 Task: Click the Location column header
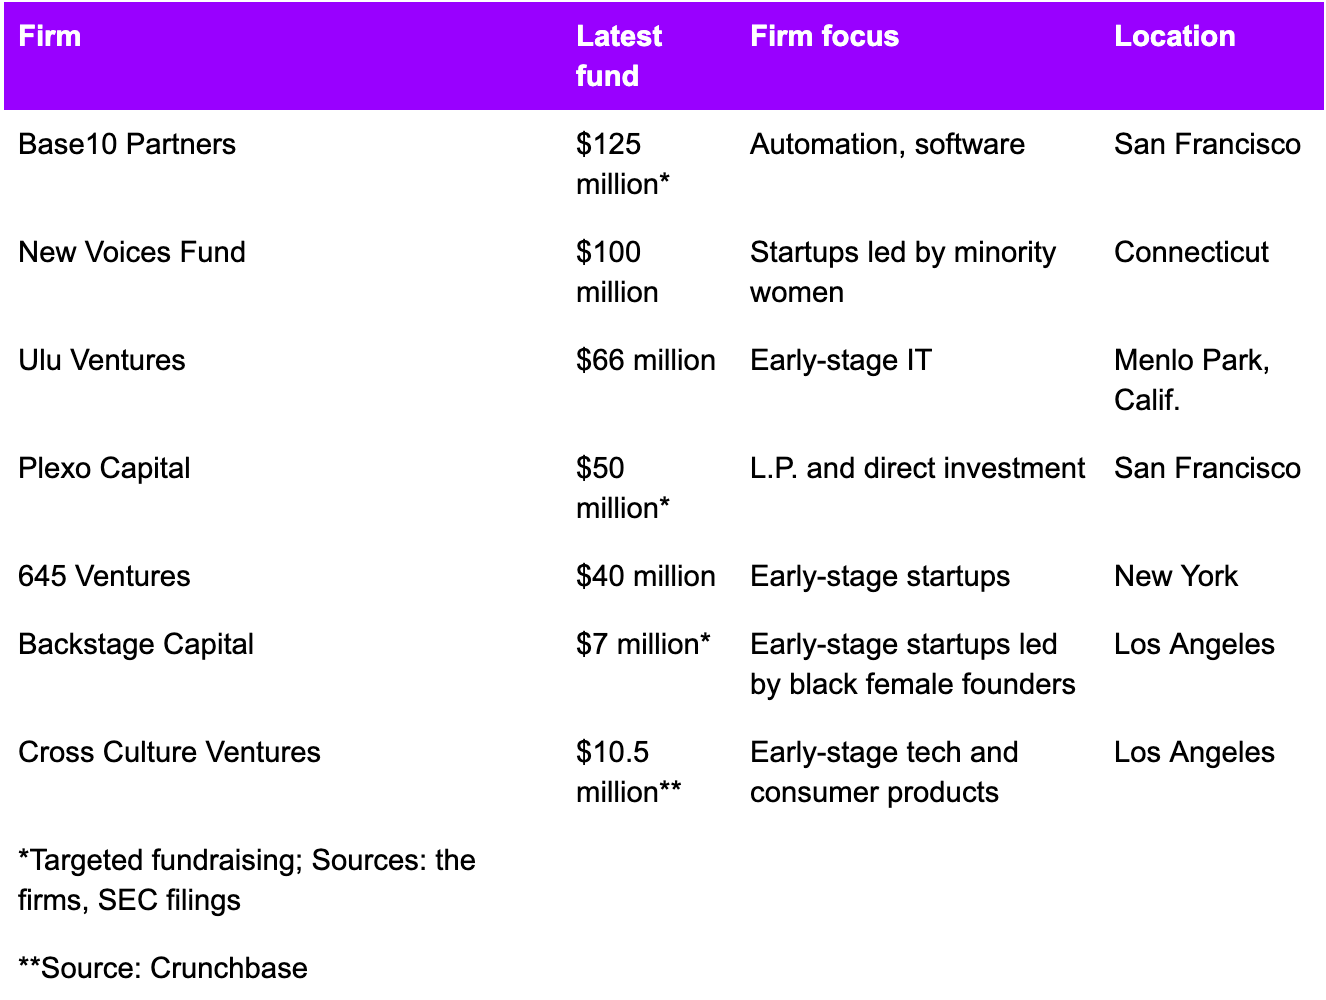click(1175, 36)
